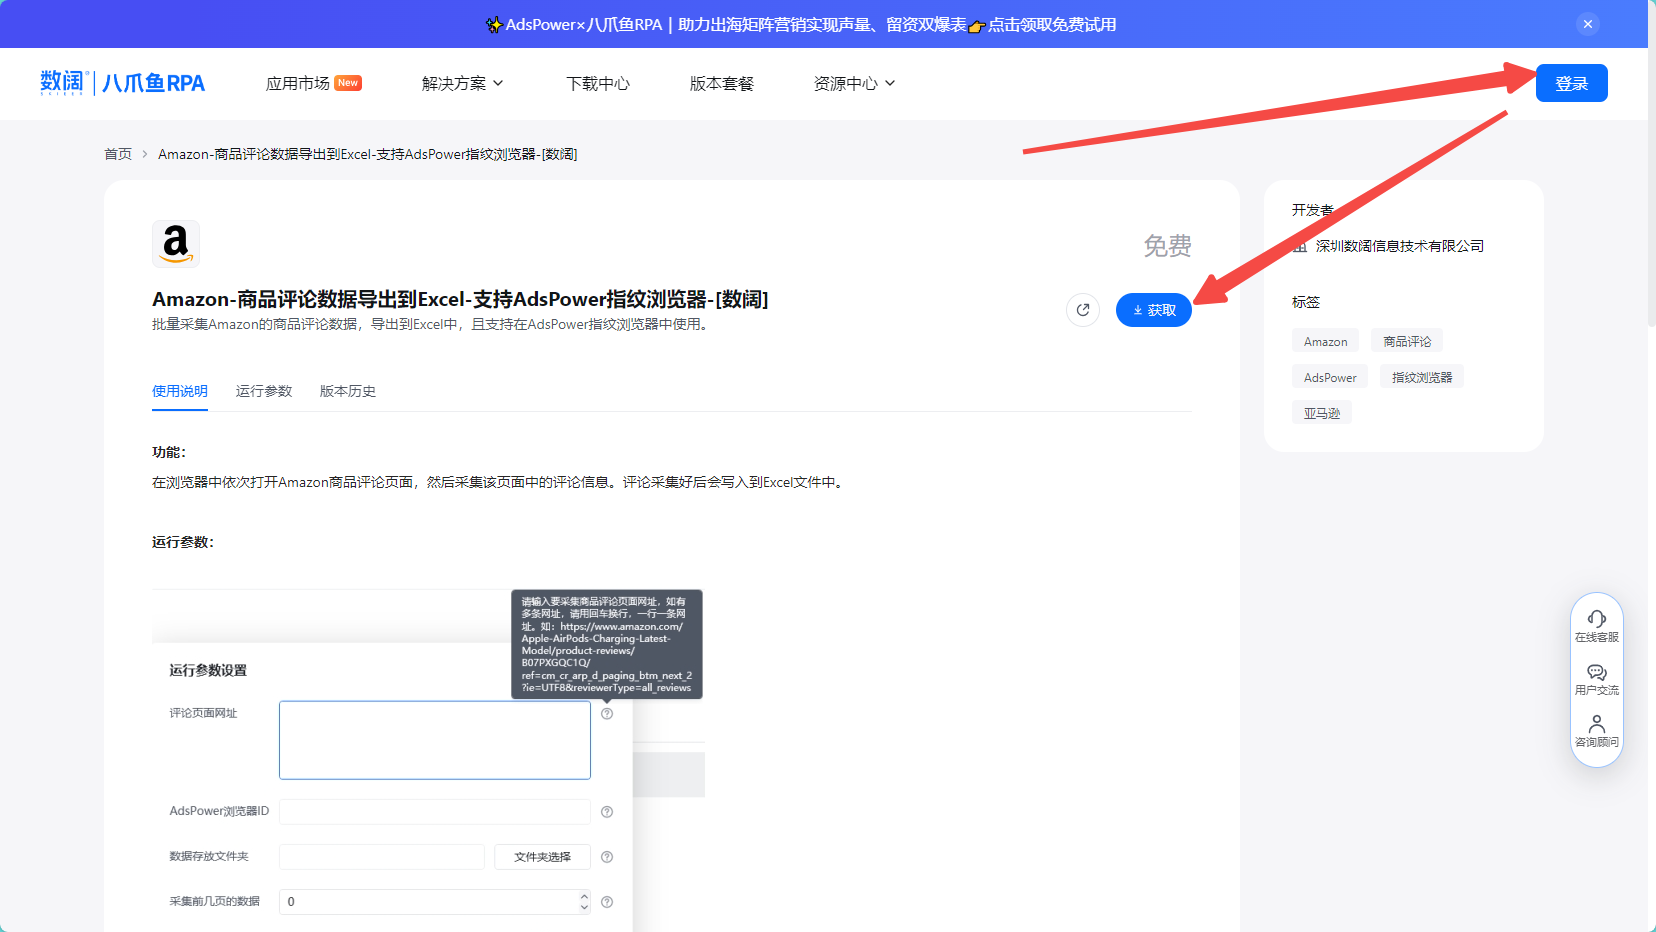The width and height of the screenshot is (1656, 932).
Task: Open developer 深圳数阔信息技术有限公司
Action: coord(1400,246)
